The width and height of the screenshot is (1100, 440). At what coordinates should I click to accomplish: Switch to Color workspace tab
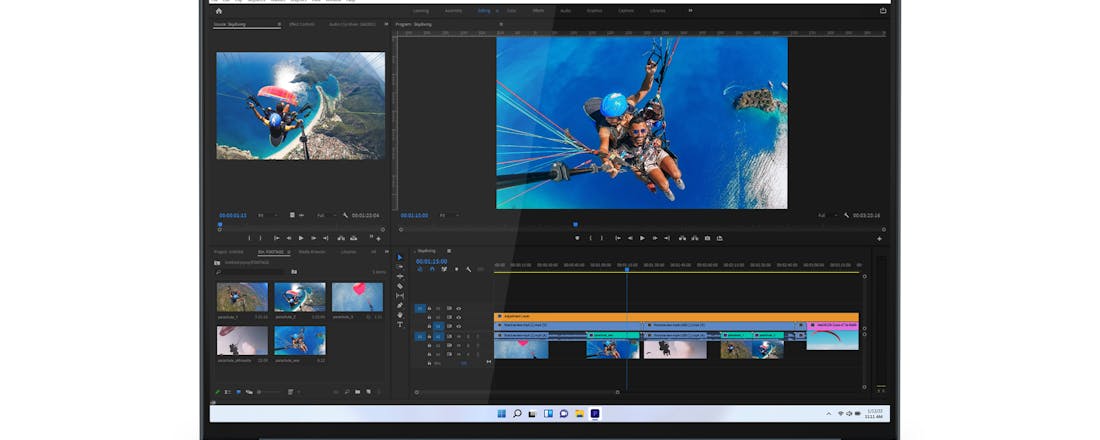pos(511,11)
